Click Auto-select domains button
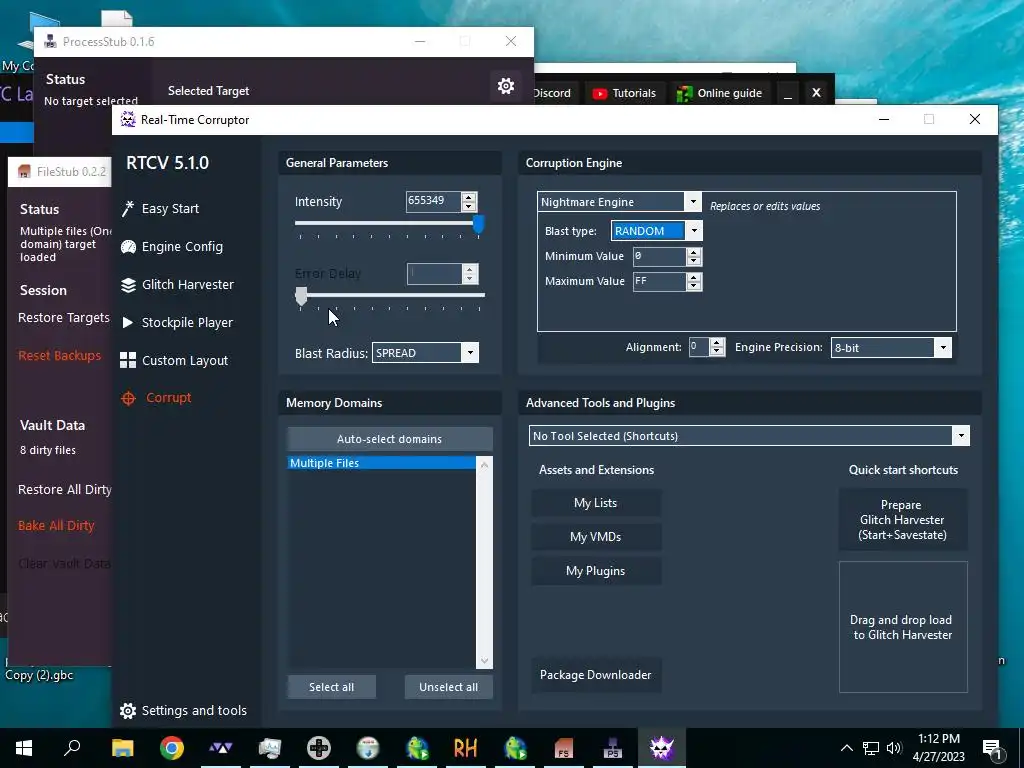This screenshot has height=768, width=1024. [389, 439]
